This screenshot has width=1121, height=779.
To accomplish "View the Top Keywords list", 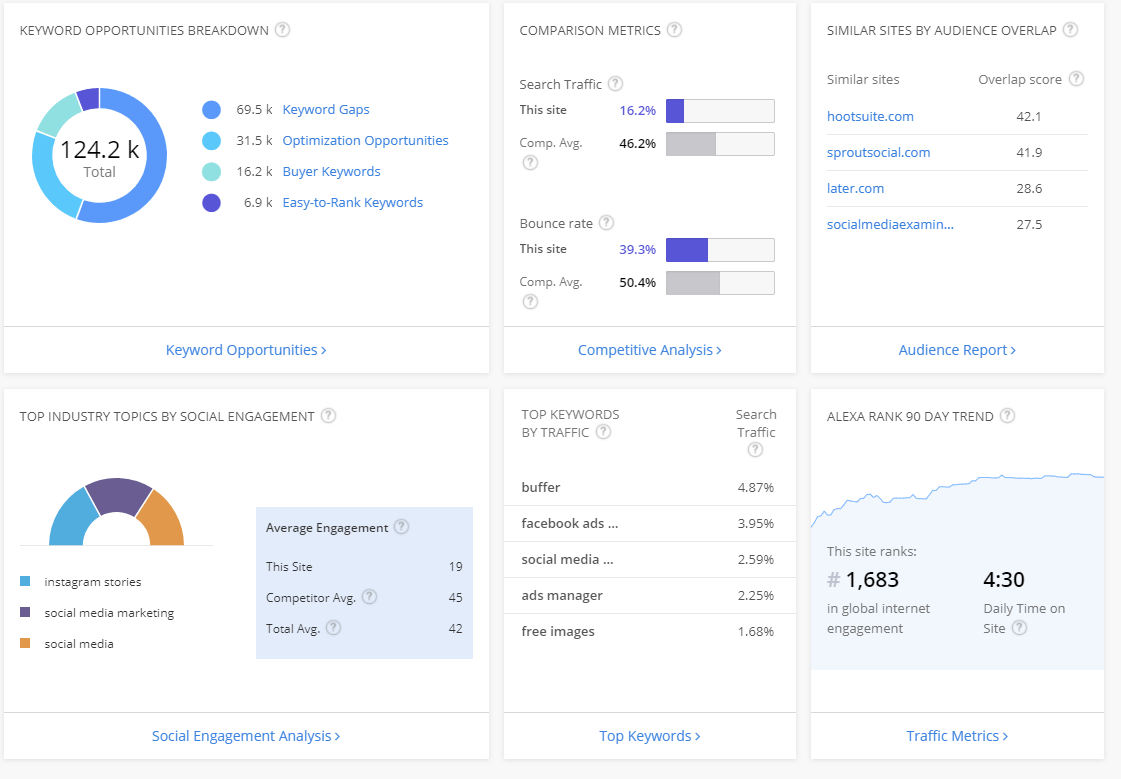I will coord(649,736).
